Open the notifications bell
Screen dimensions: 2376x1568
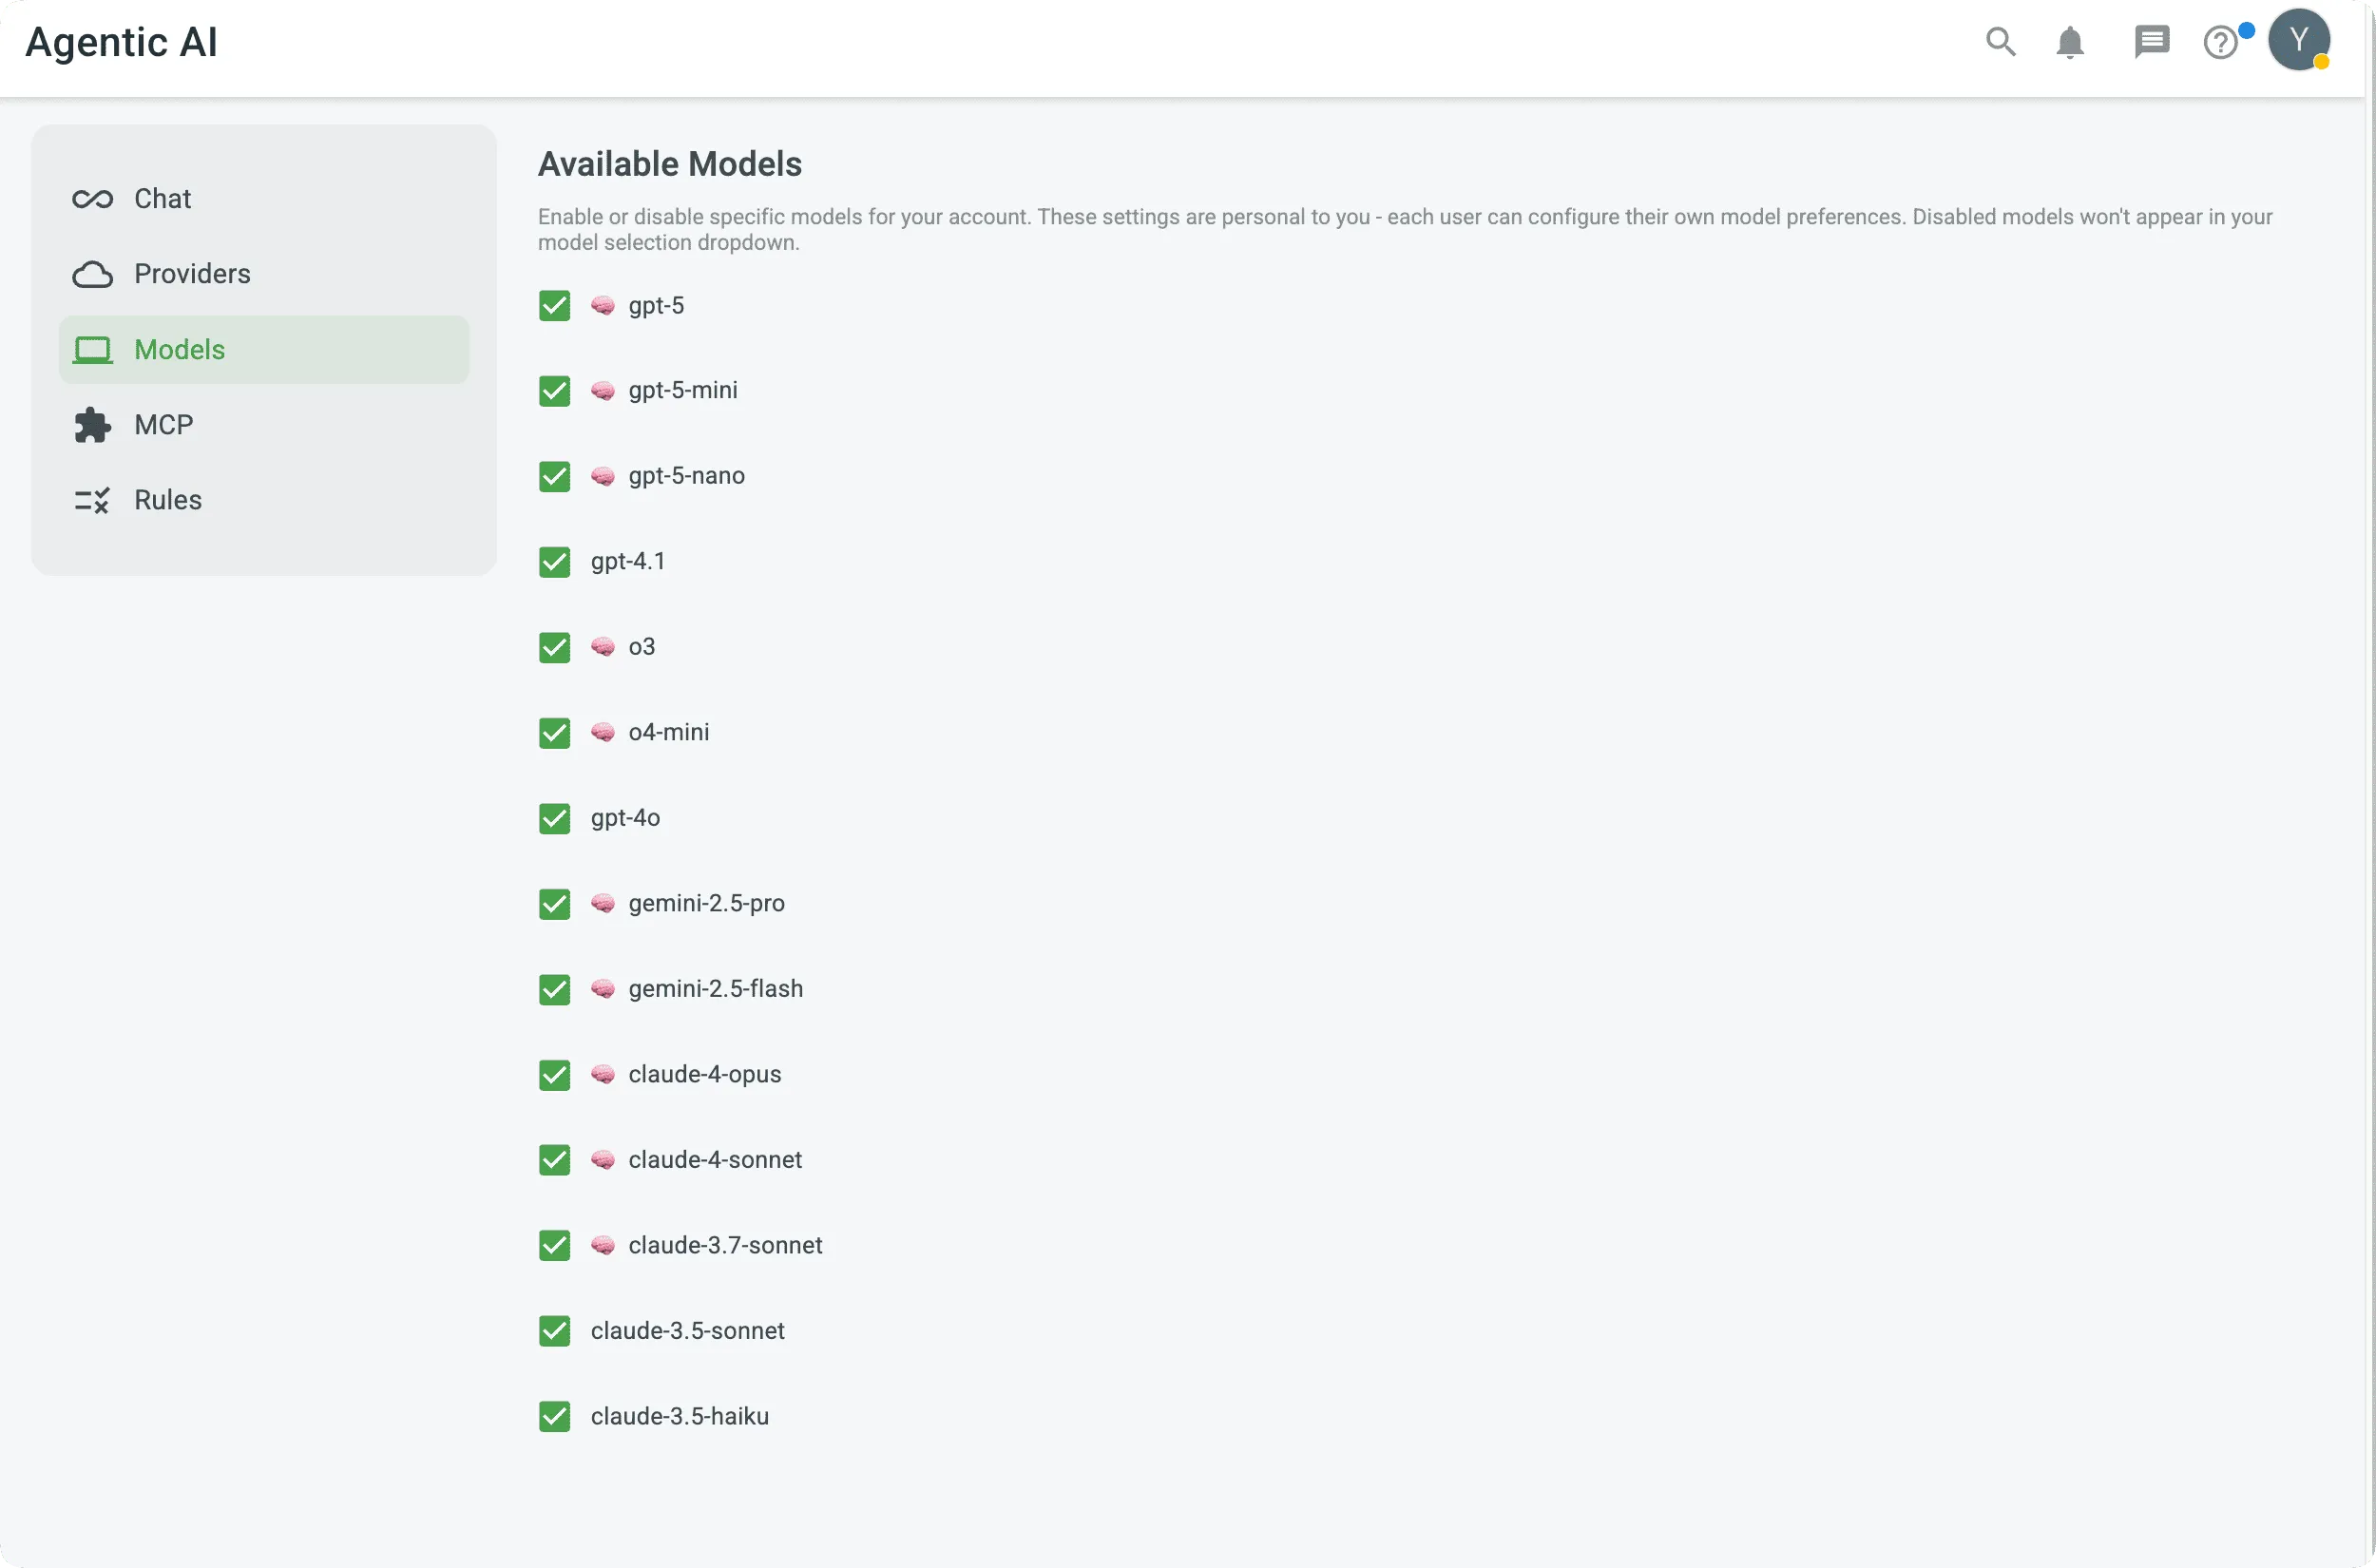(x=2070, y=42)
